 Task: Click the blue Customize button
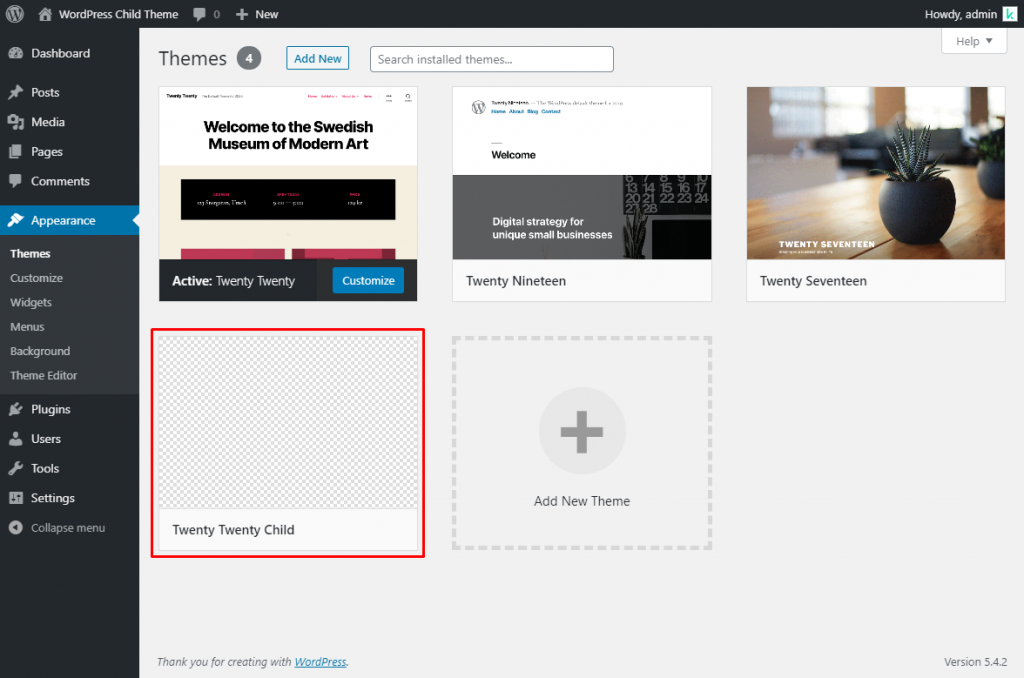(368, 280)
